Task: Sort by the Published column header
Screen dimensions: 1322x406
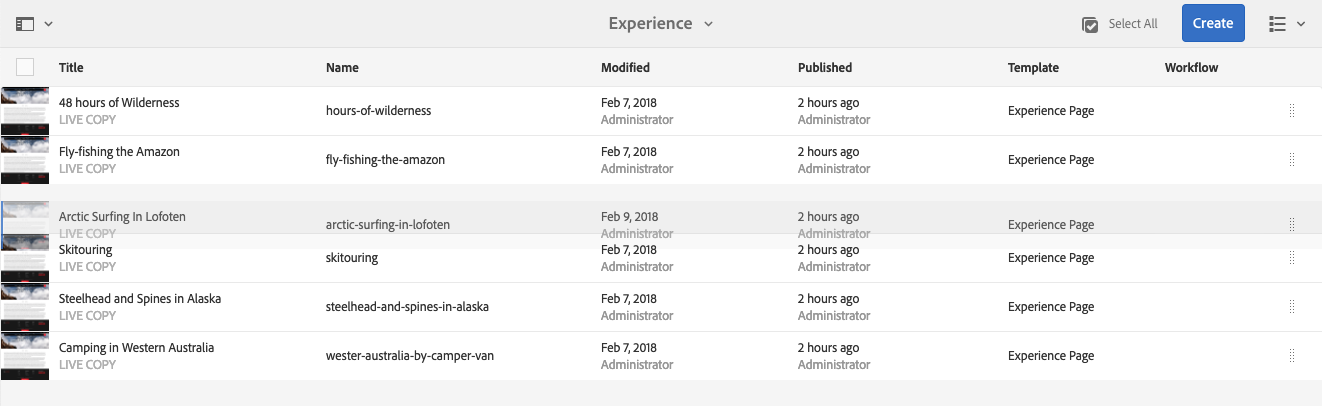Action: [825, 68]
